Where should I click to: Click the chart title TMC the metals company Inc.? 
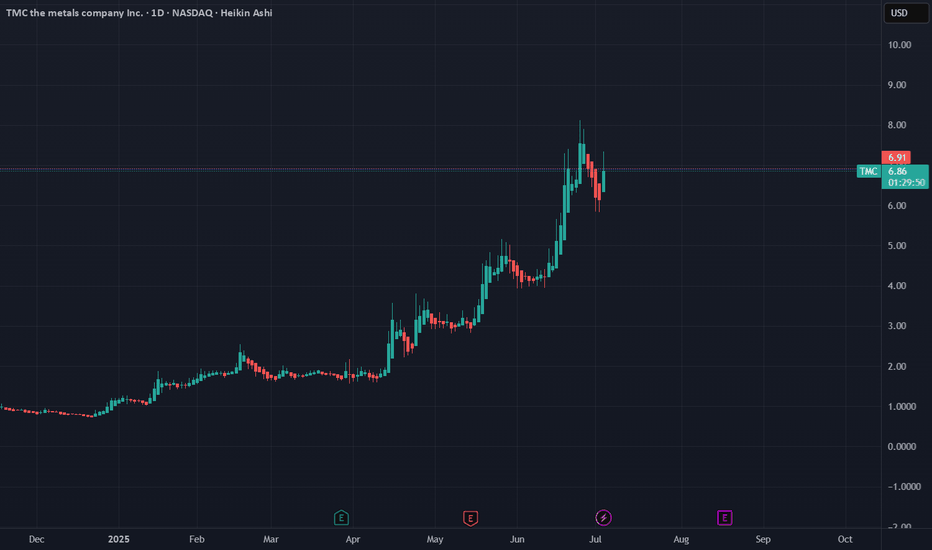[74, 12]
